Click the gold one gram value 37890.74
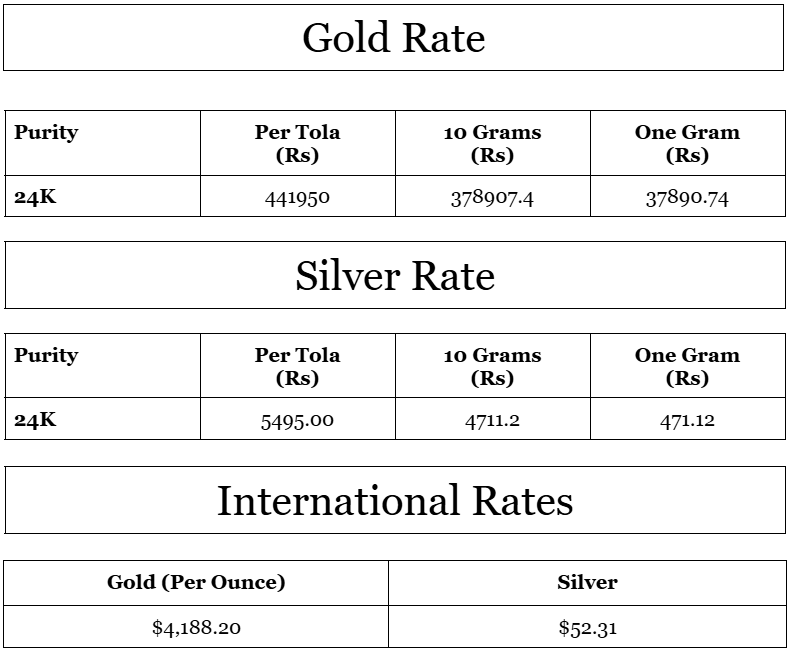Screen dimensions: 788x651 687,198
